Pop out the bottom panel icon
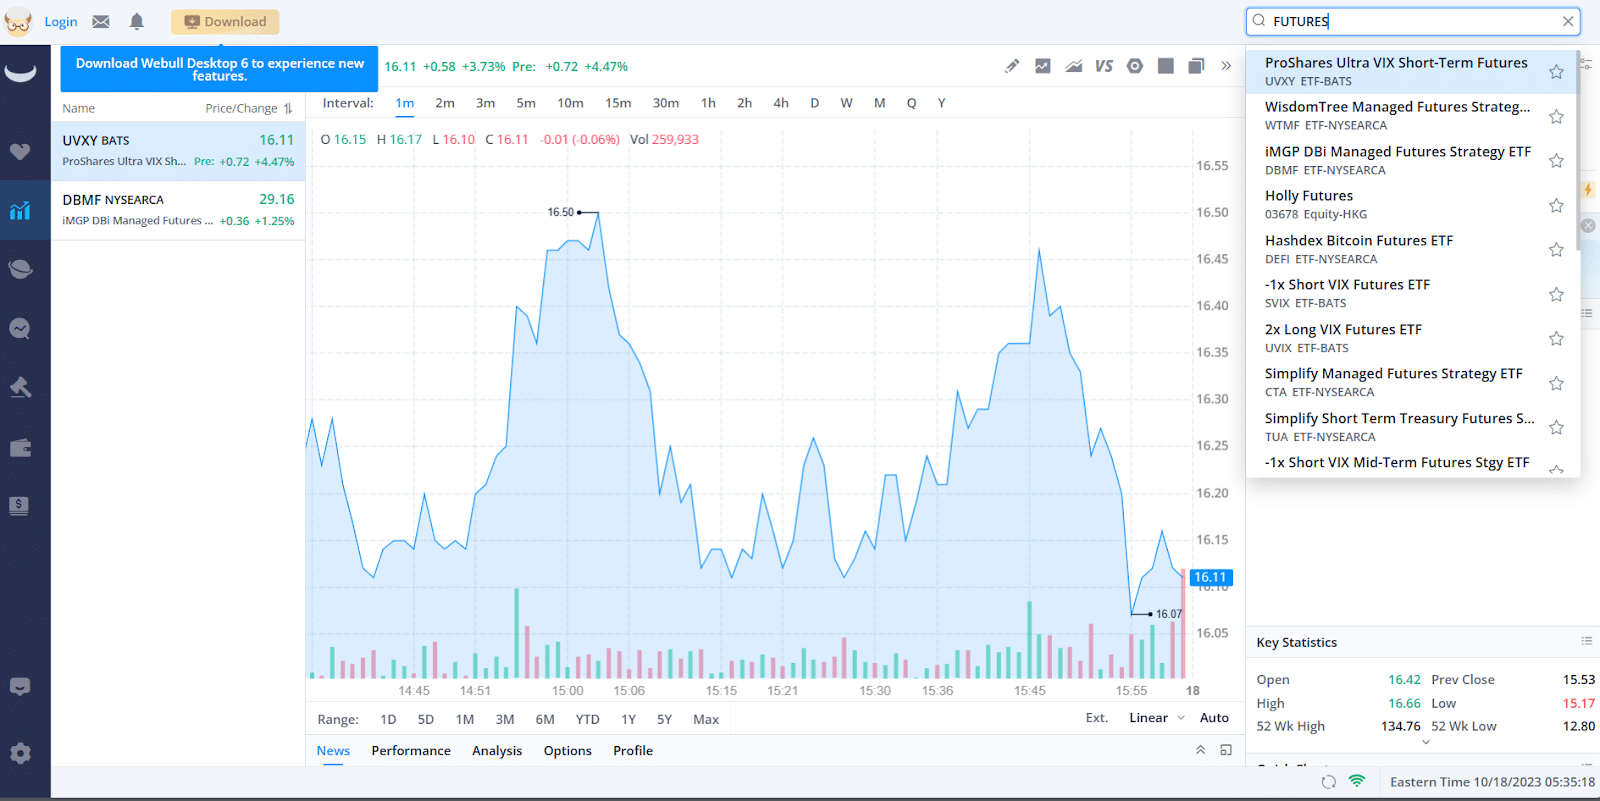This screenshot has height=801, width=1600. 1226,750
